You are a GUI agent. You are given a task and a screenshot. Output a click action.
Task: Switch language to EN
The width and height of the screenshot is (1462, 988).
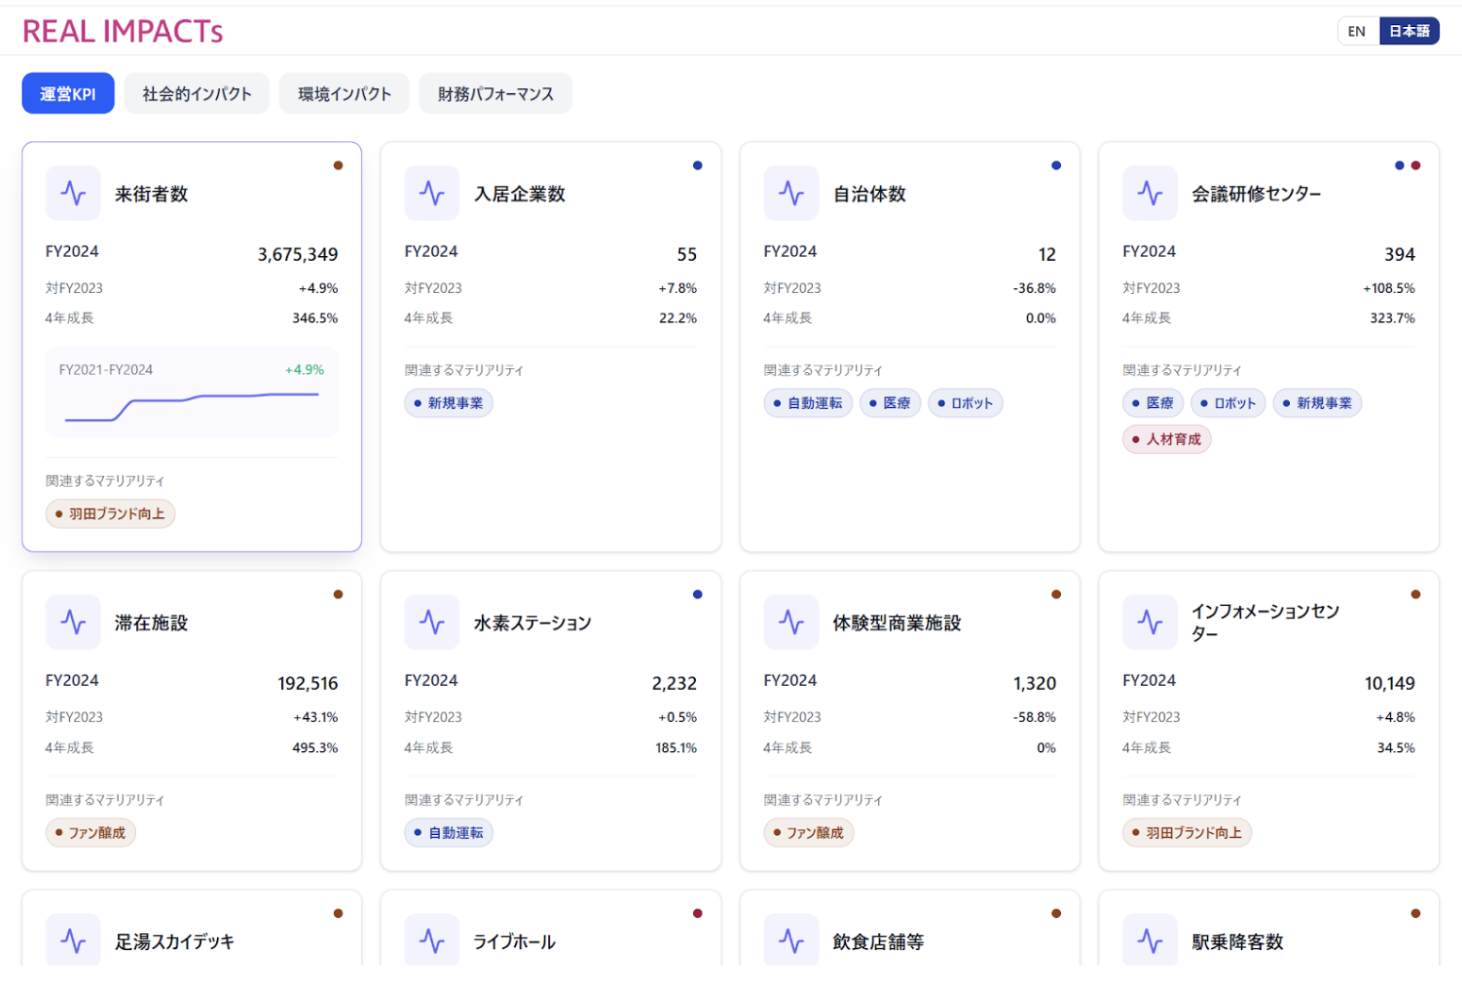(x=1356, y=31)
